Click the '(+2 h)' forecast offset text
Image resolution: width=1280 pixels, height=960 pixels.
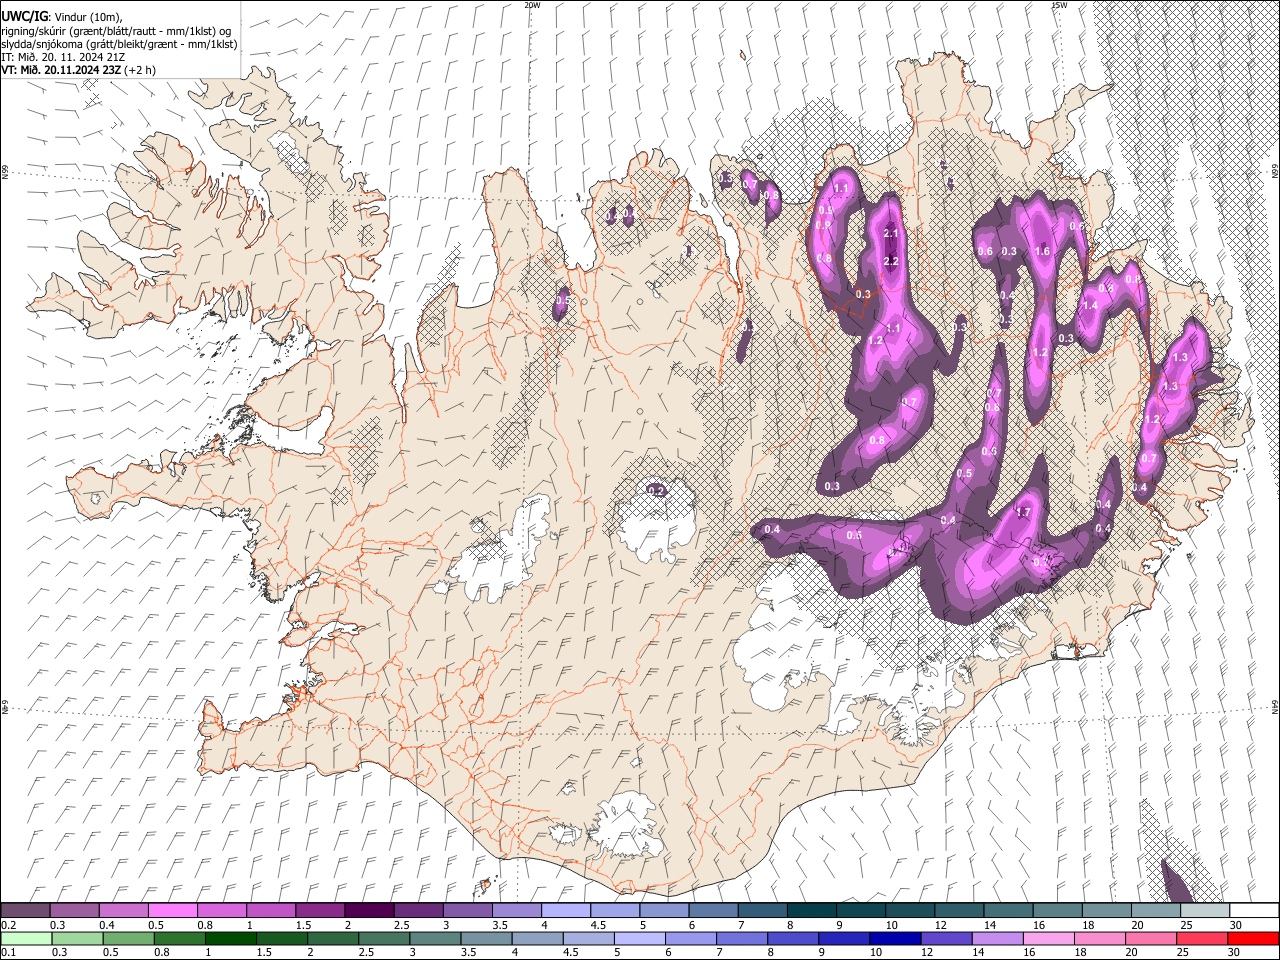(140, 70)
